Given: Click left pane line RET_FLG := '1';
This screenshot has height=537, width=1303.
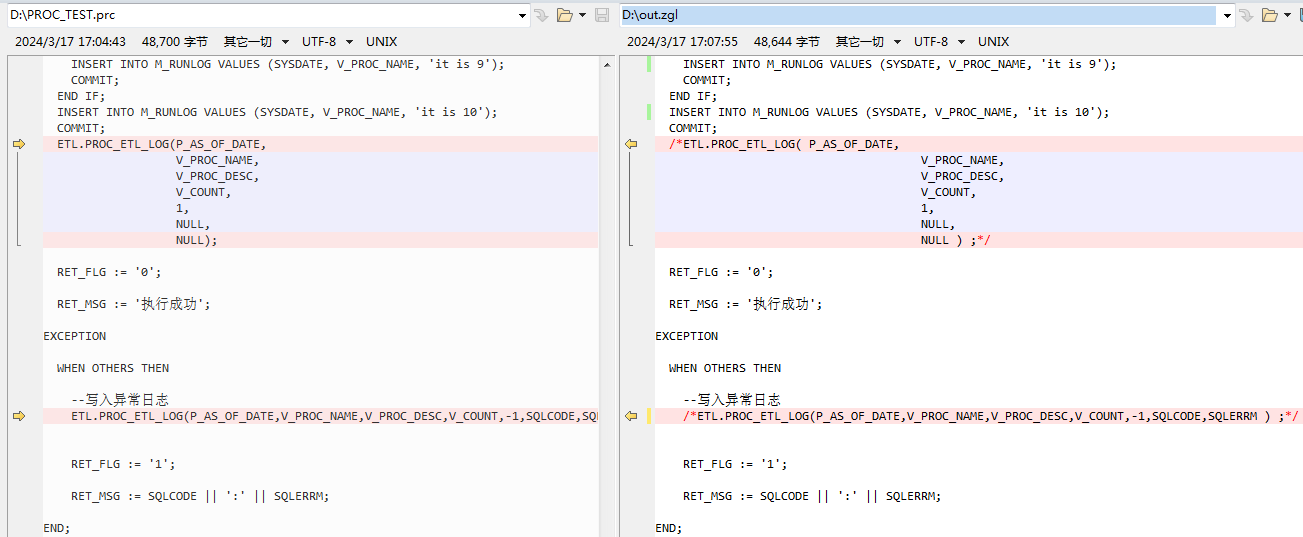Looking at the screenshot, I should tap(123, 464).
